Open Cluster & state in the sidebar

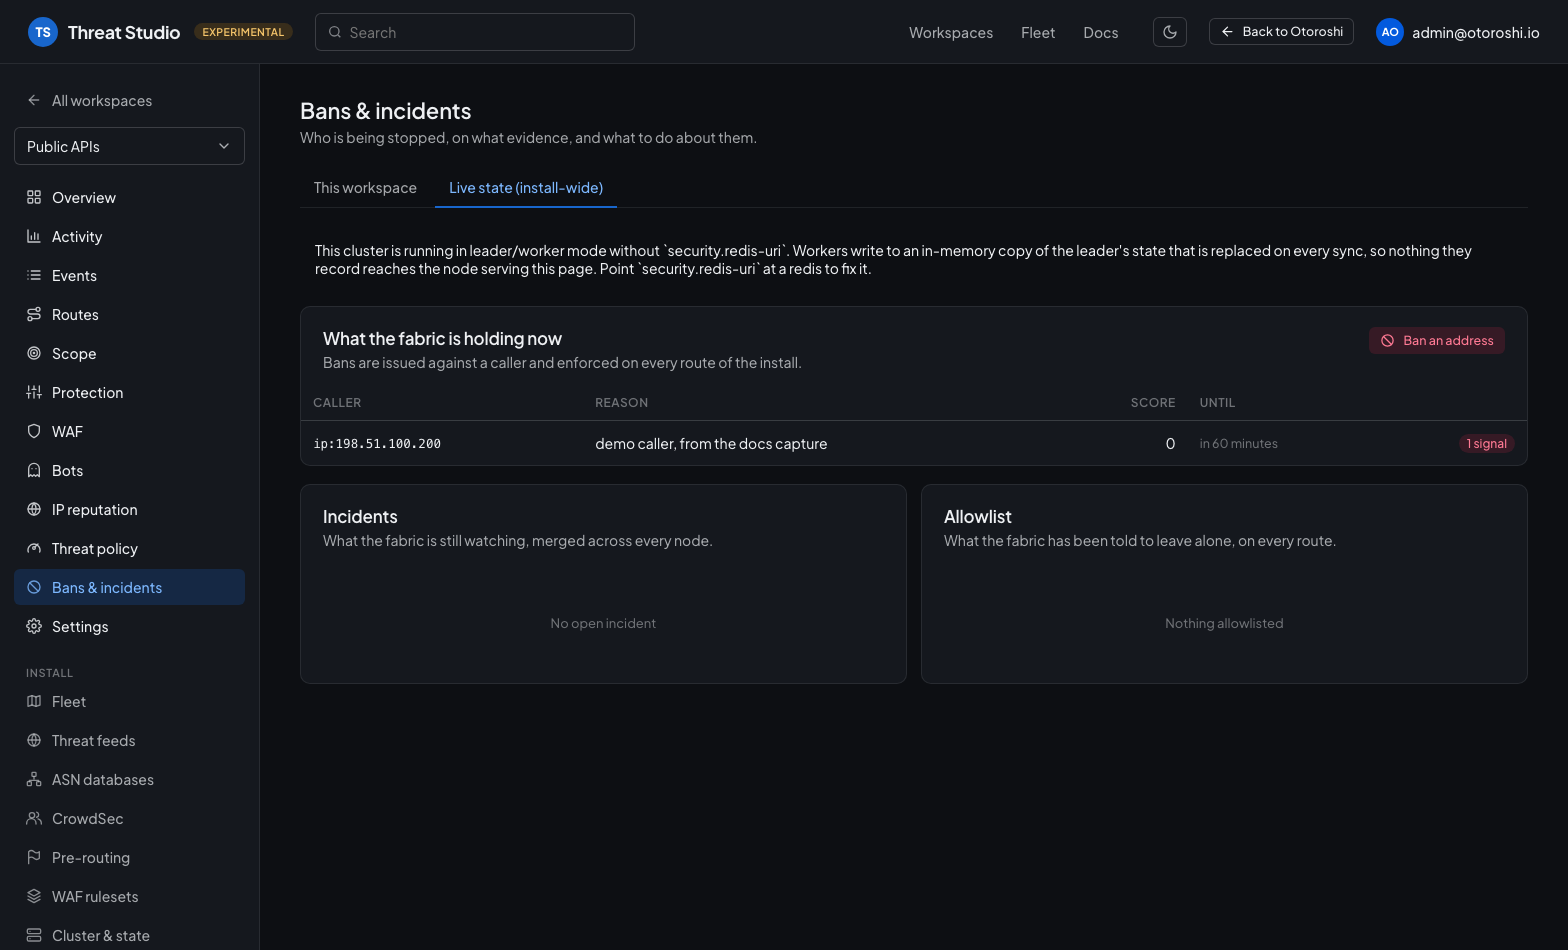tap(129, 935)
